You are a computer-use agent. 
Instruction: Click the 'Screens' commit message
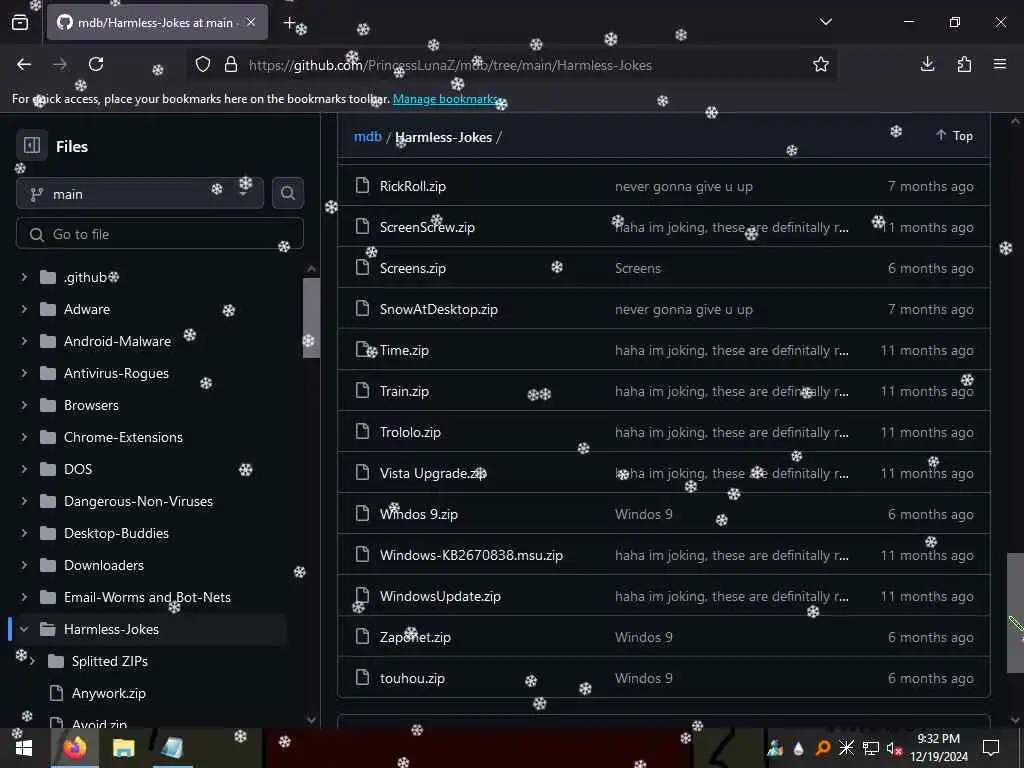point(638,268)
